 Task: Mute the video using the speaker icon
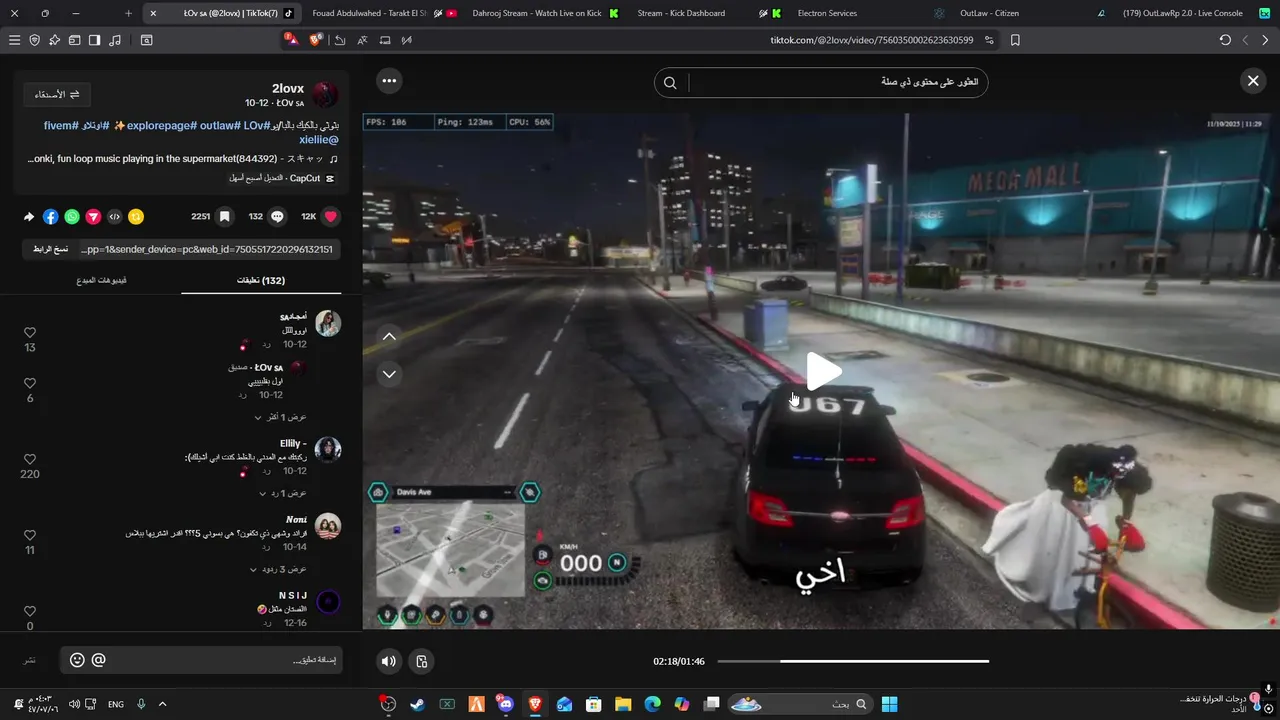[x=389, y=661]
